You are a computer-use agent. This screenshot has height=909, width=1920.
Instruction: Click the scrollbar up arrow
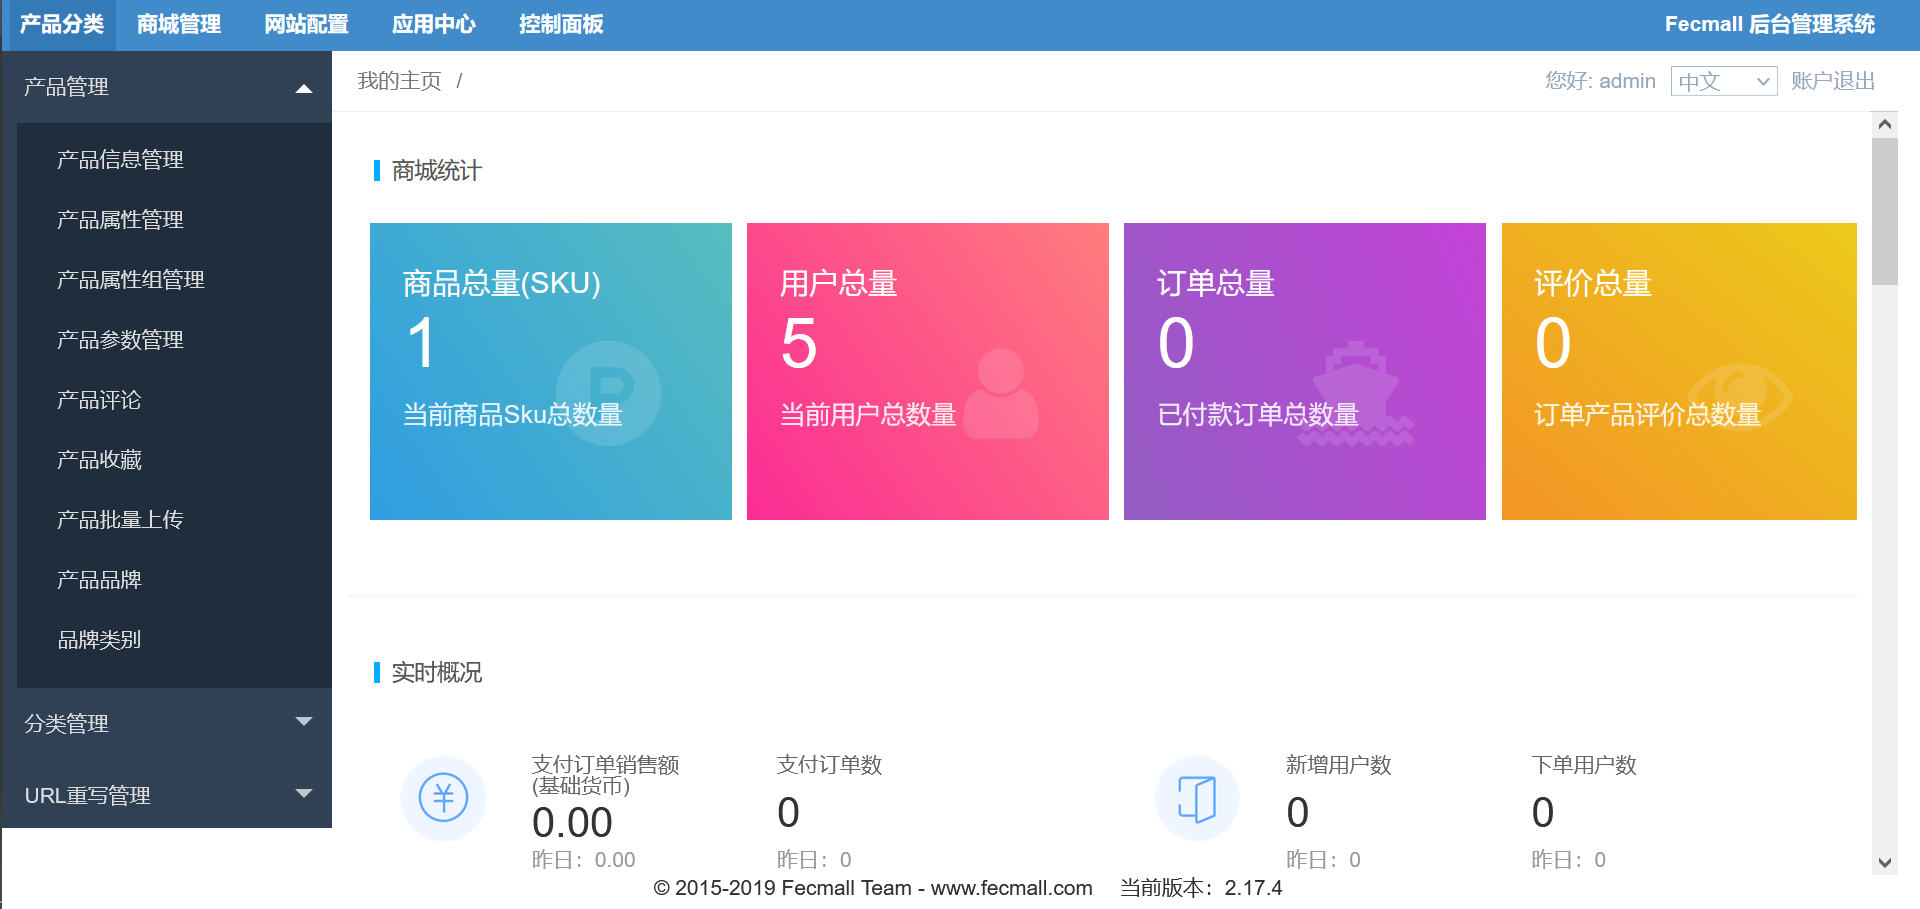pyautogui.click(x=1885, y=124)
